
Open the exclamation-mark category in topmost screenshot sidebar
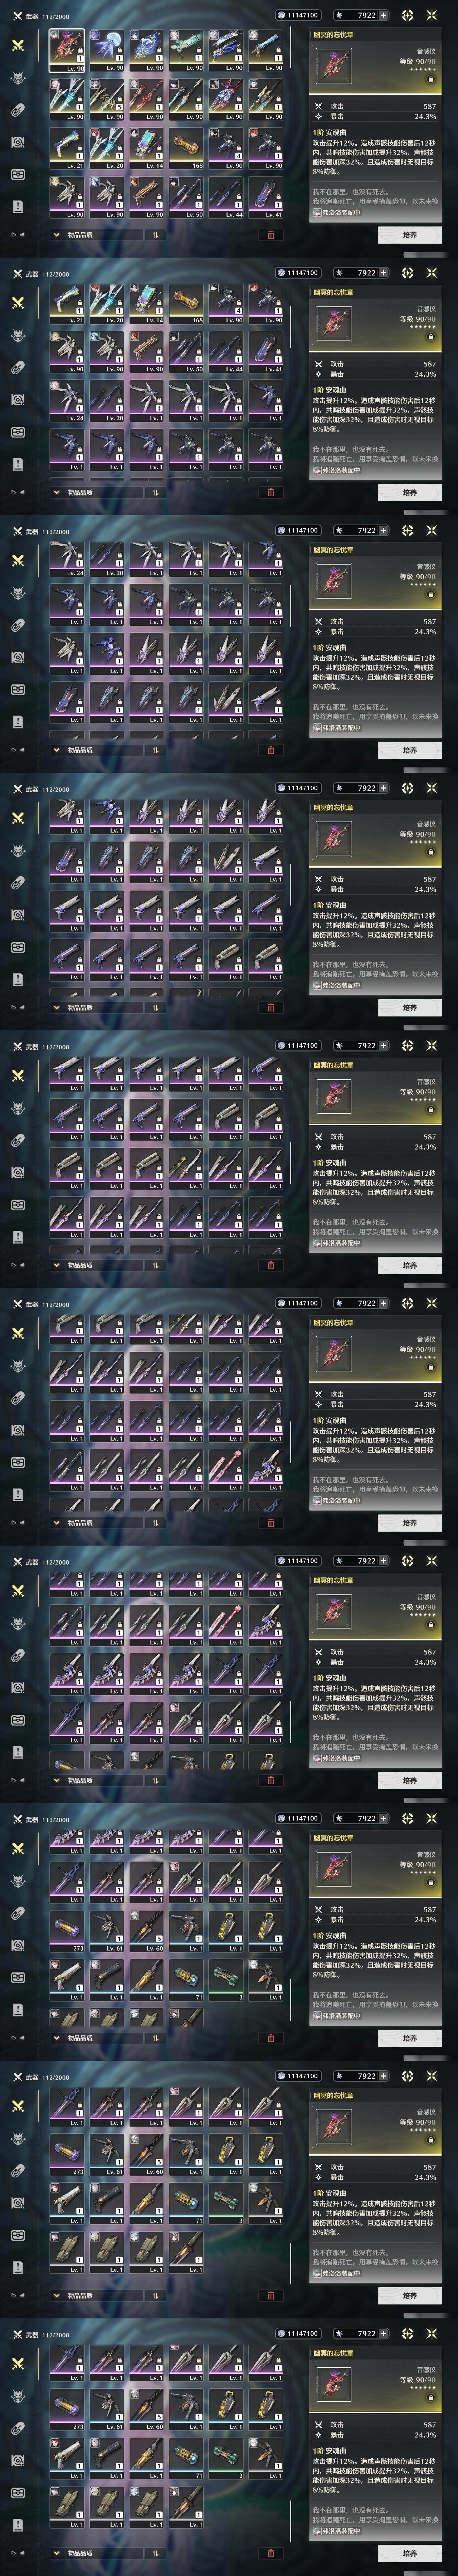pos(17,206)
